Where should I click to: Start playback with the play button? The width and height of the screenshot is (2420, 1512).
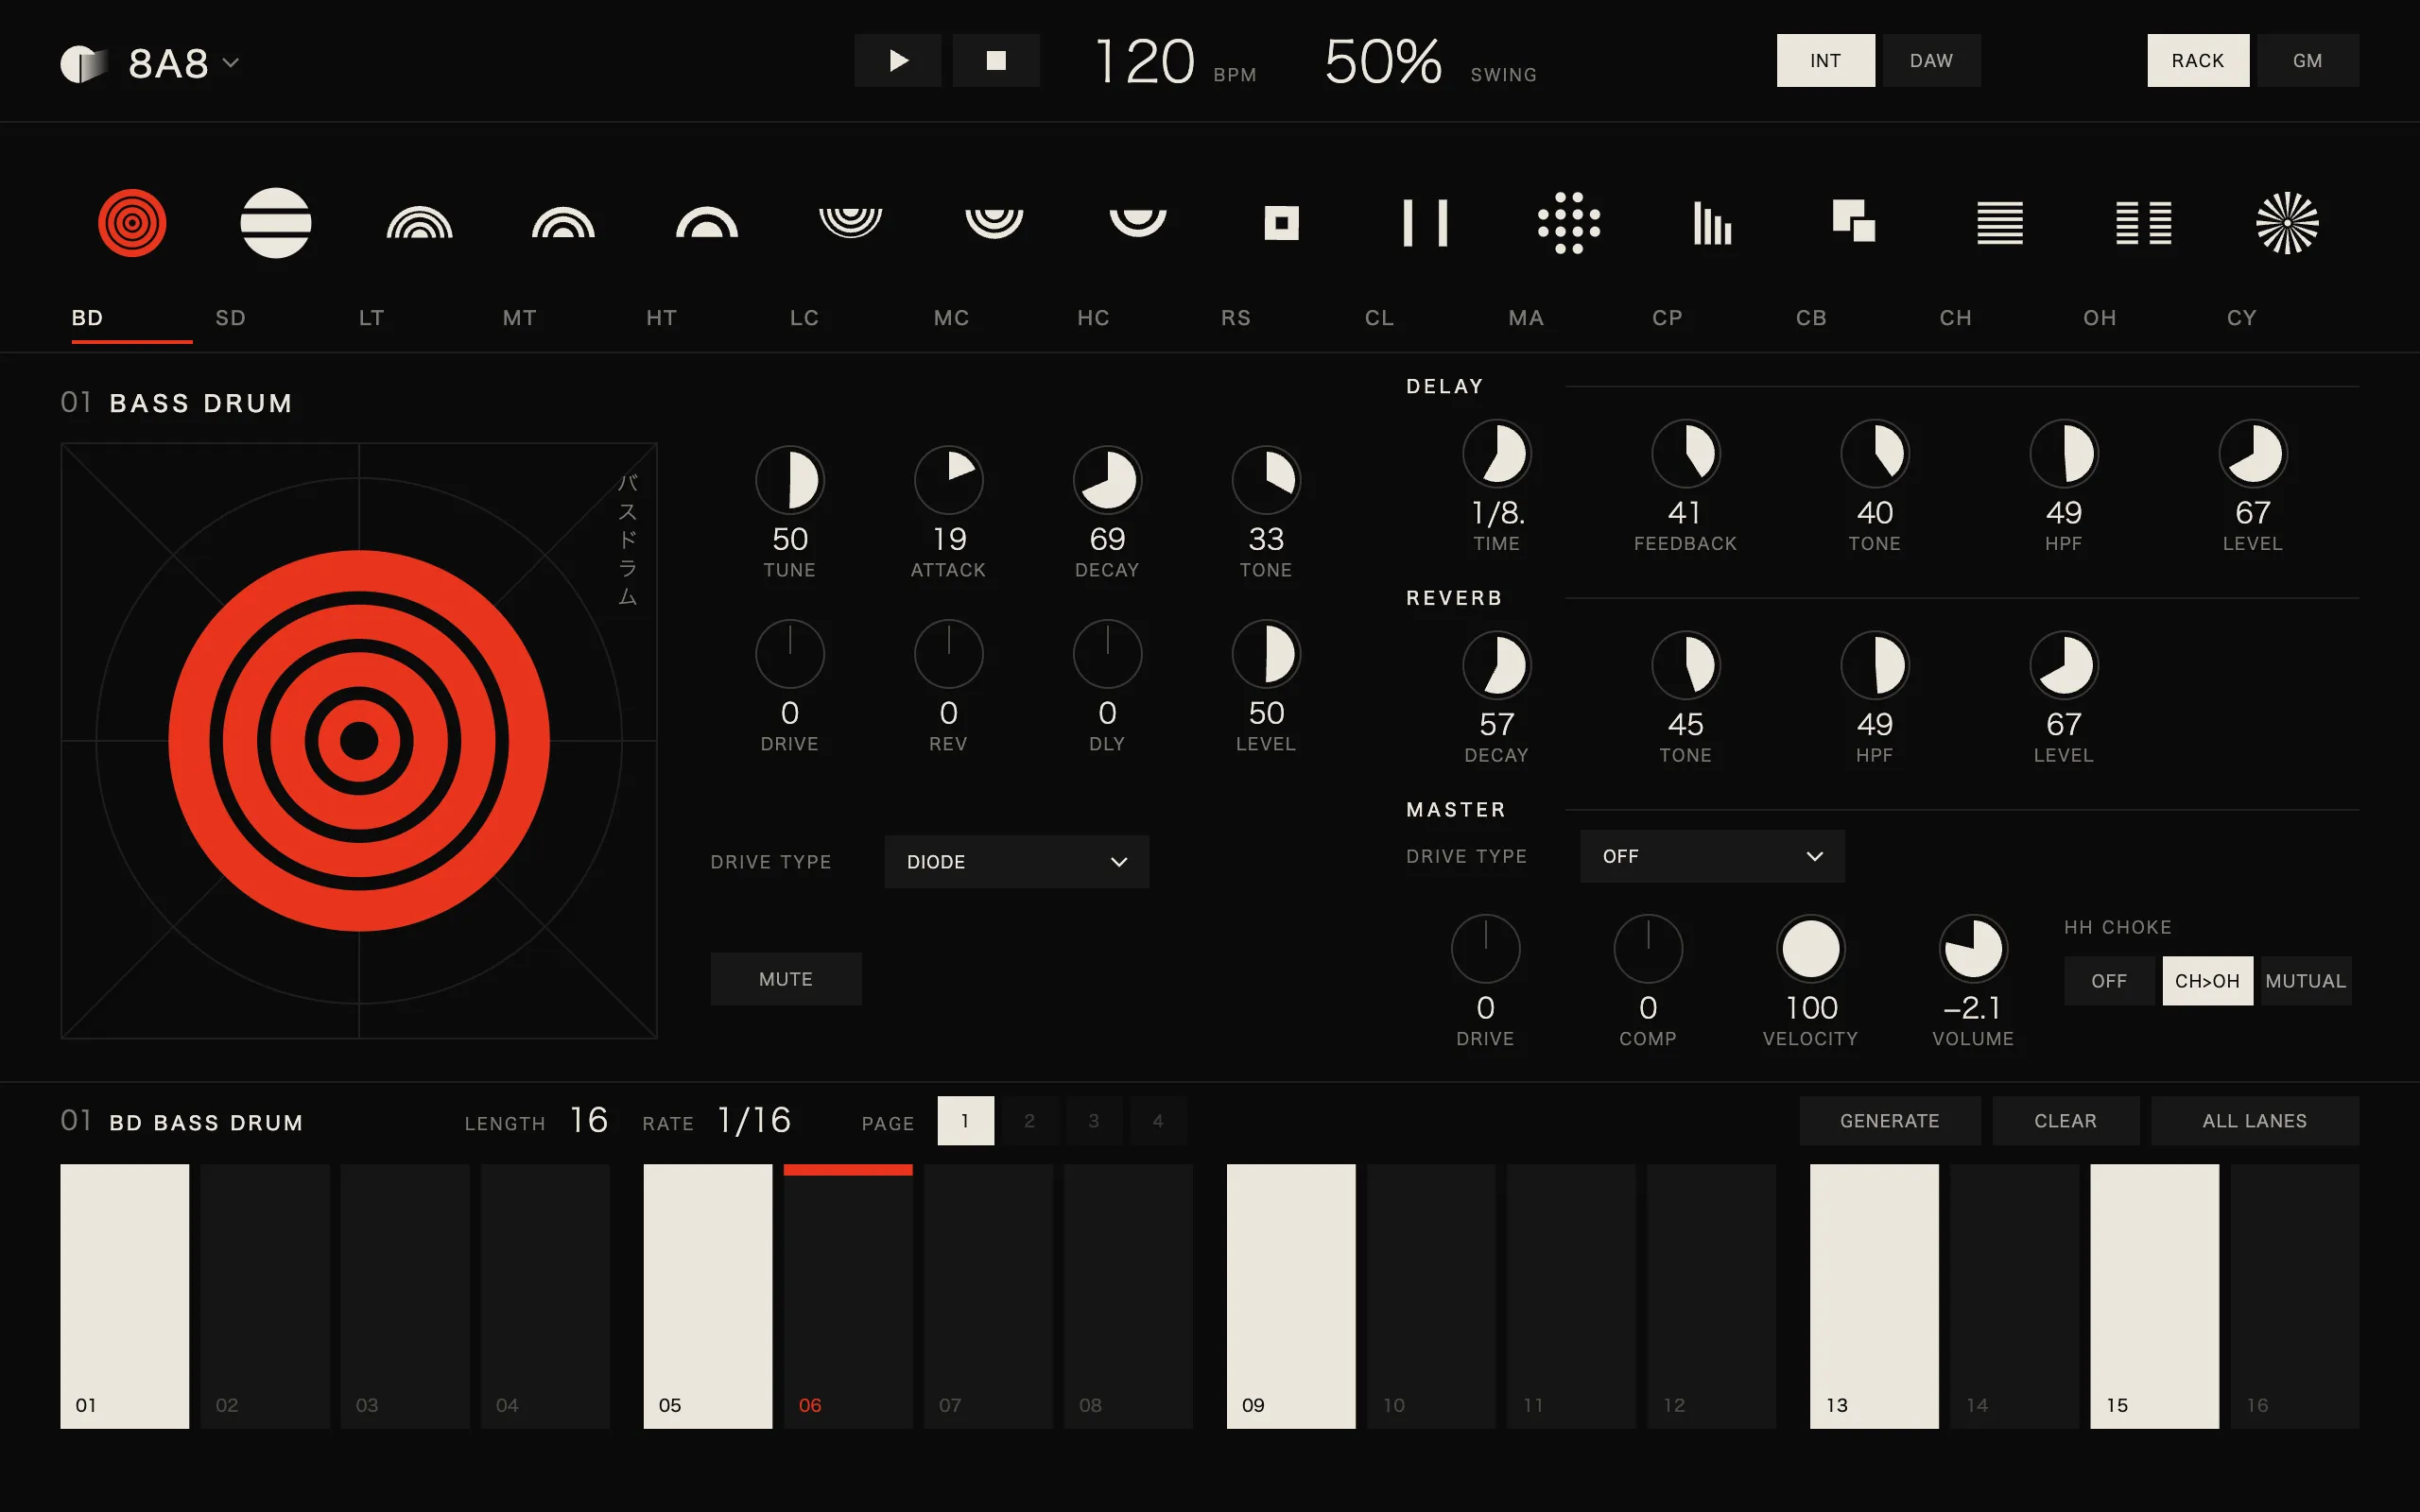pyautogui.click(x=898, y=60)
